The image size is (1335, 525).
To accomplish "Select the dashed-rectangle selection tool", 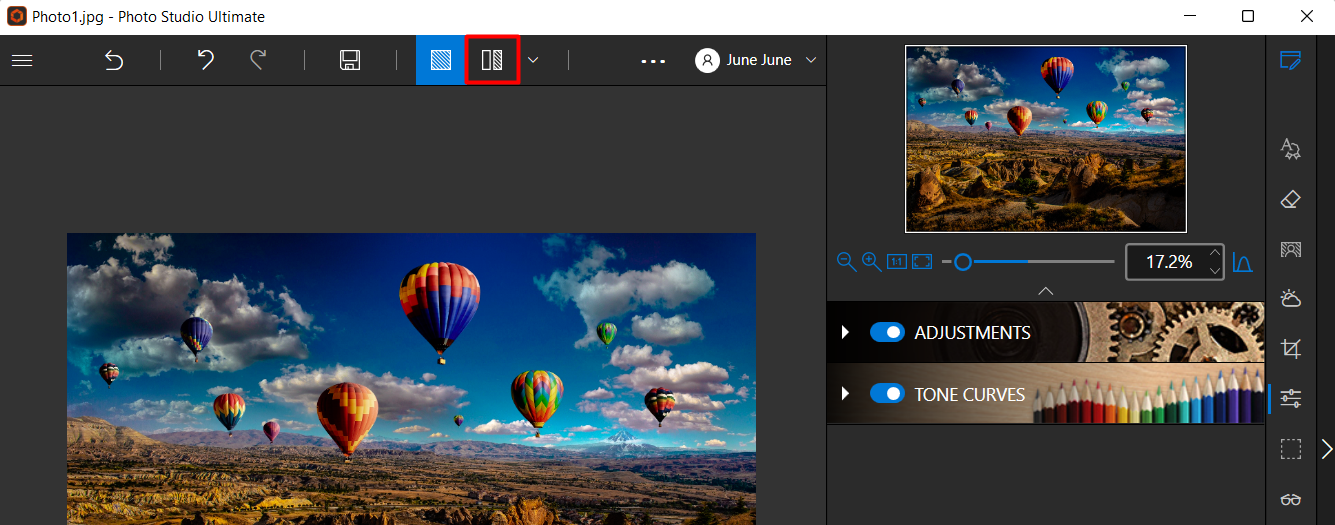I will [x=1291, y=449].
